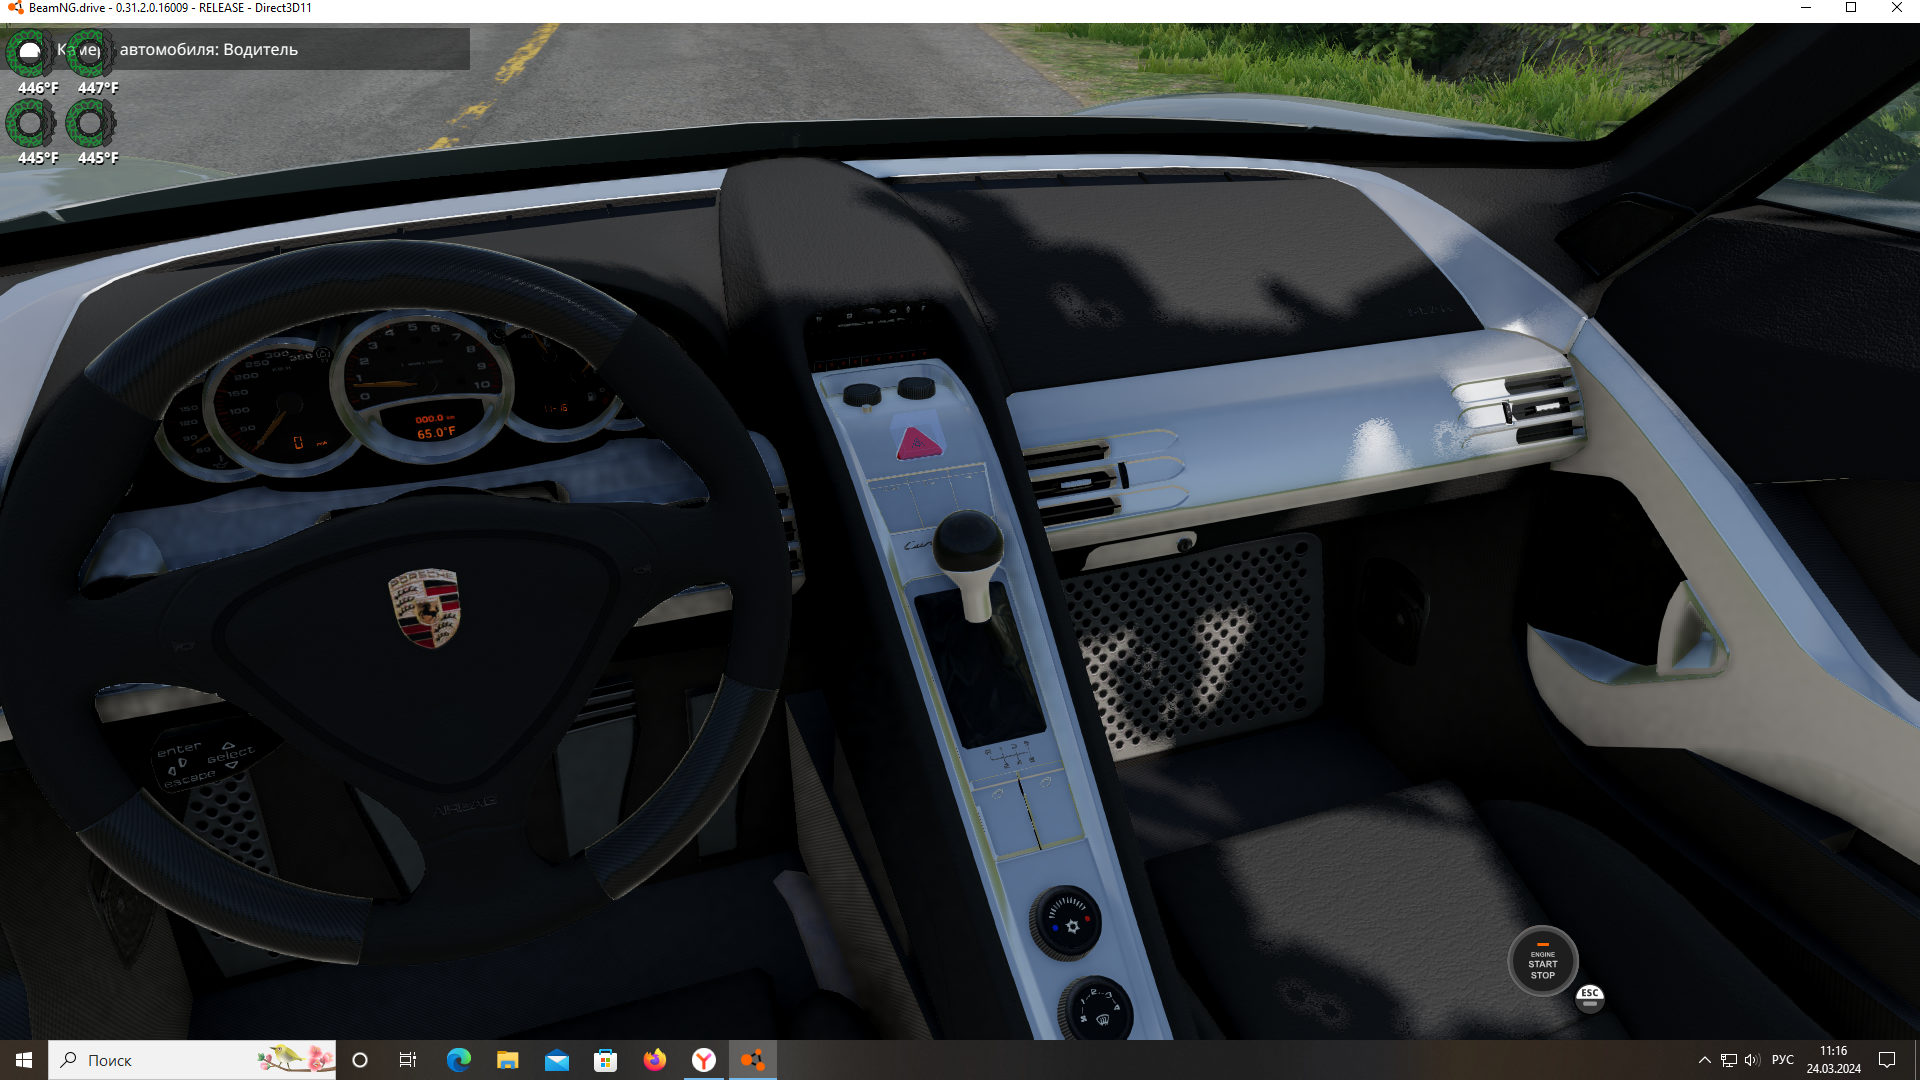Screen dimensions: 1920x1080
Task: Click the front-right brake temperature gauge
Action: pos(90,52)
